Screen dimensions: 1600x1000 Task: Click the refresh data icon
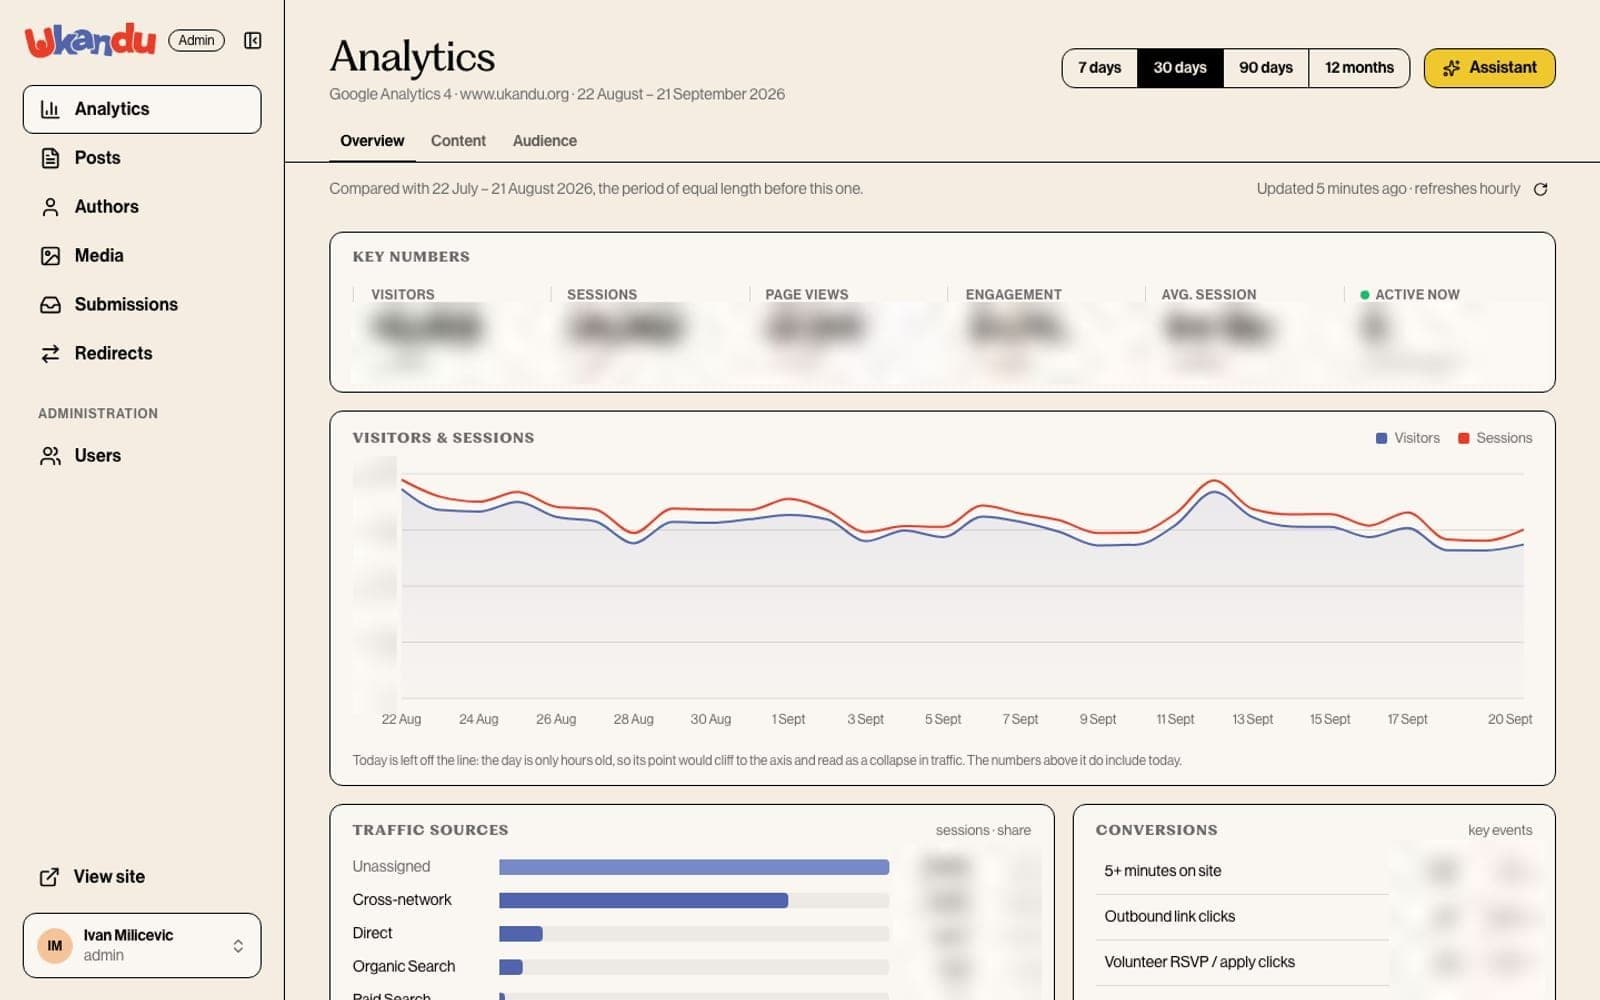coord(1540,189)
